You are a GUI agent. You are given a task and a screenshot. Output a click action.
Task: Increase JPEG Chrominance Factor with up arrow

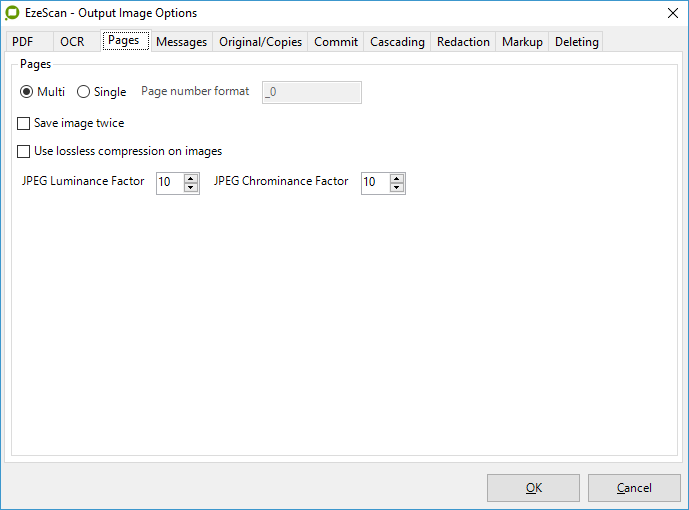click(x=397, y=178)
